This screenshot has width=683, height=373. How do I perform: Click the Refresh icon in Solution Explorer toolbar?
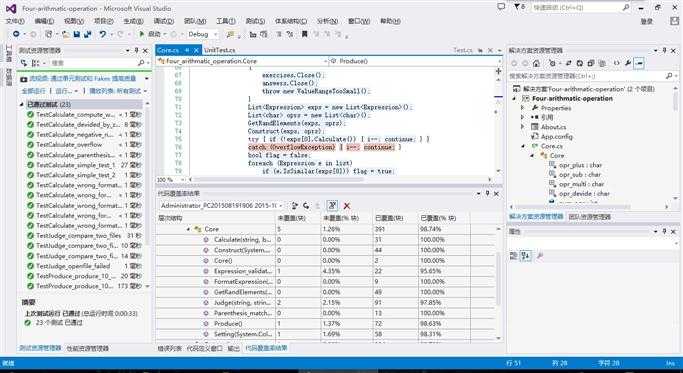click(x=580, y=64)
